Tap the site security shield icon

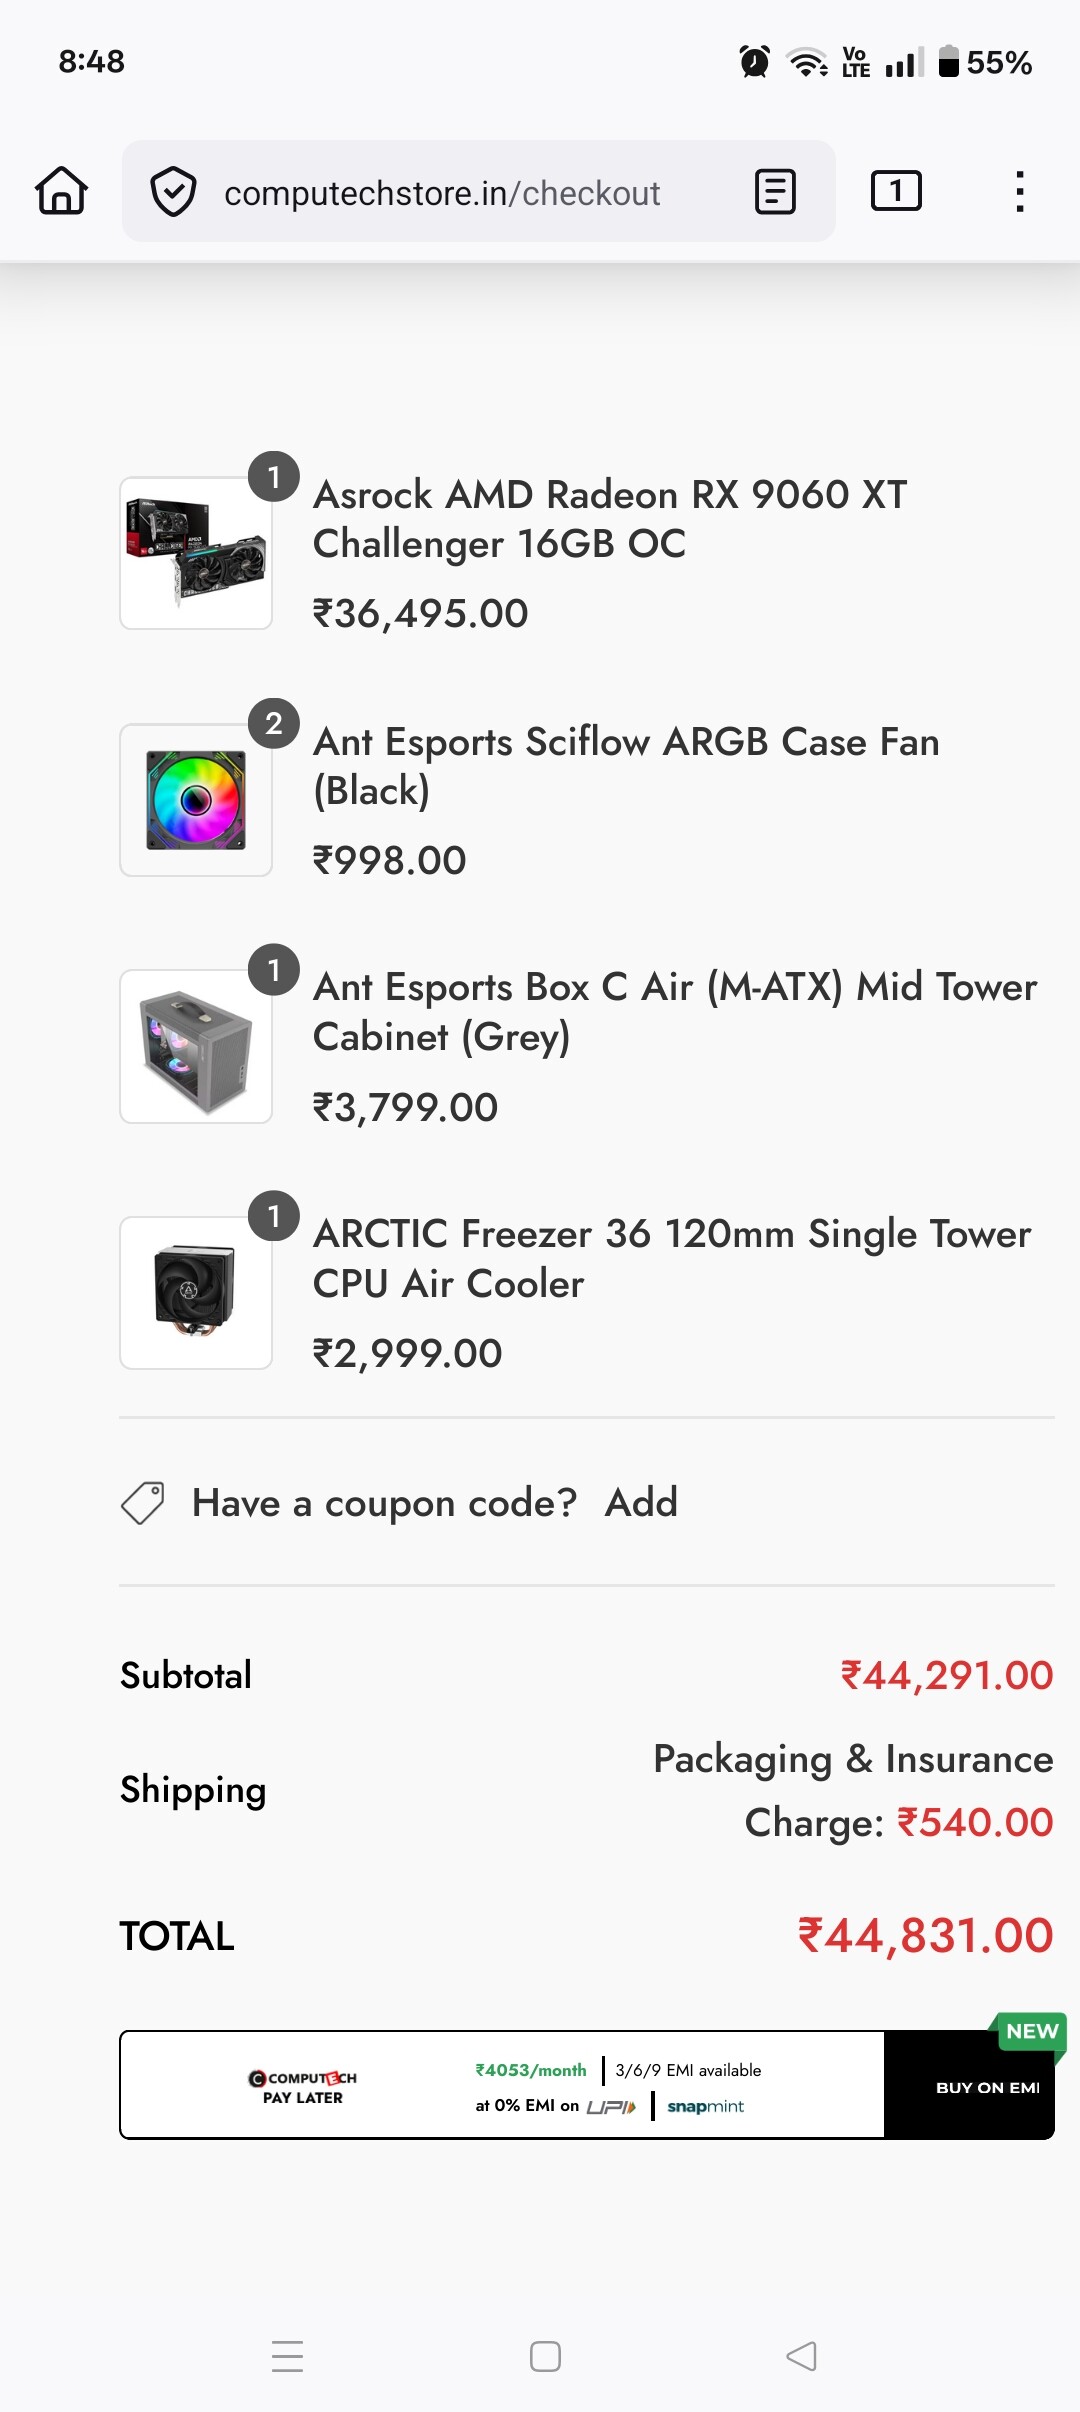(173, 191)
